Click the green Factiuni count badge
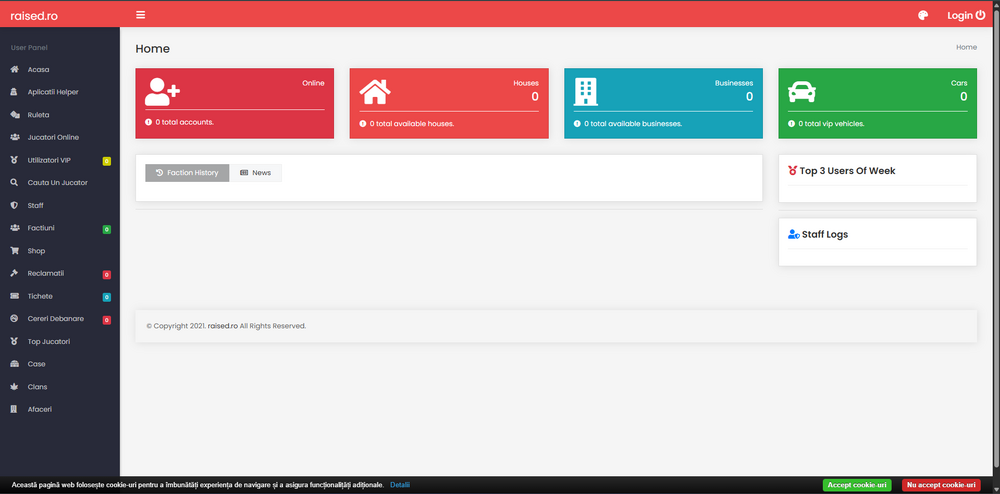 click(107, 229)
